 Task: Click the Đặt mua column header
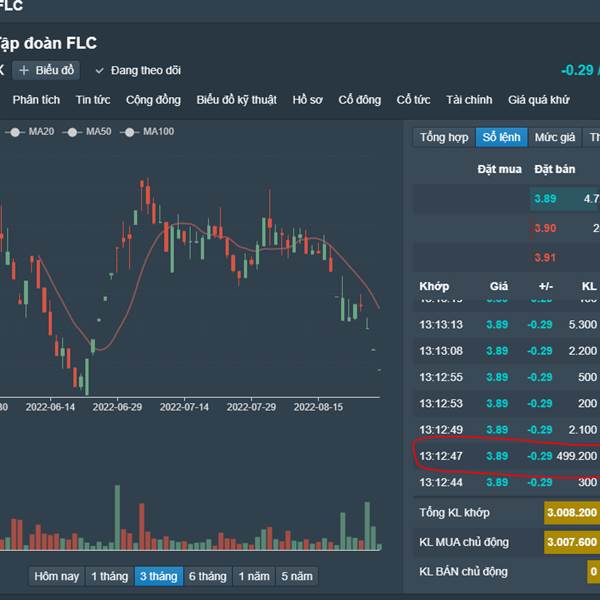click(499, 169)
